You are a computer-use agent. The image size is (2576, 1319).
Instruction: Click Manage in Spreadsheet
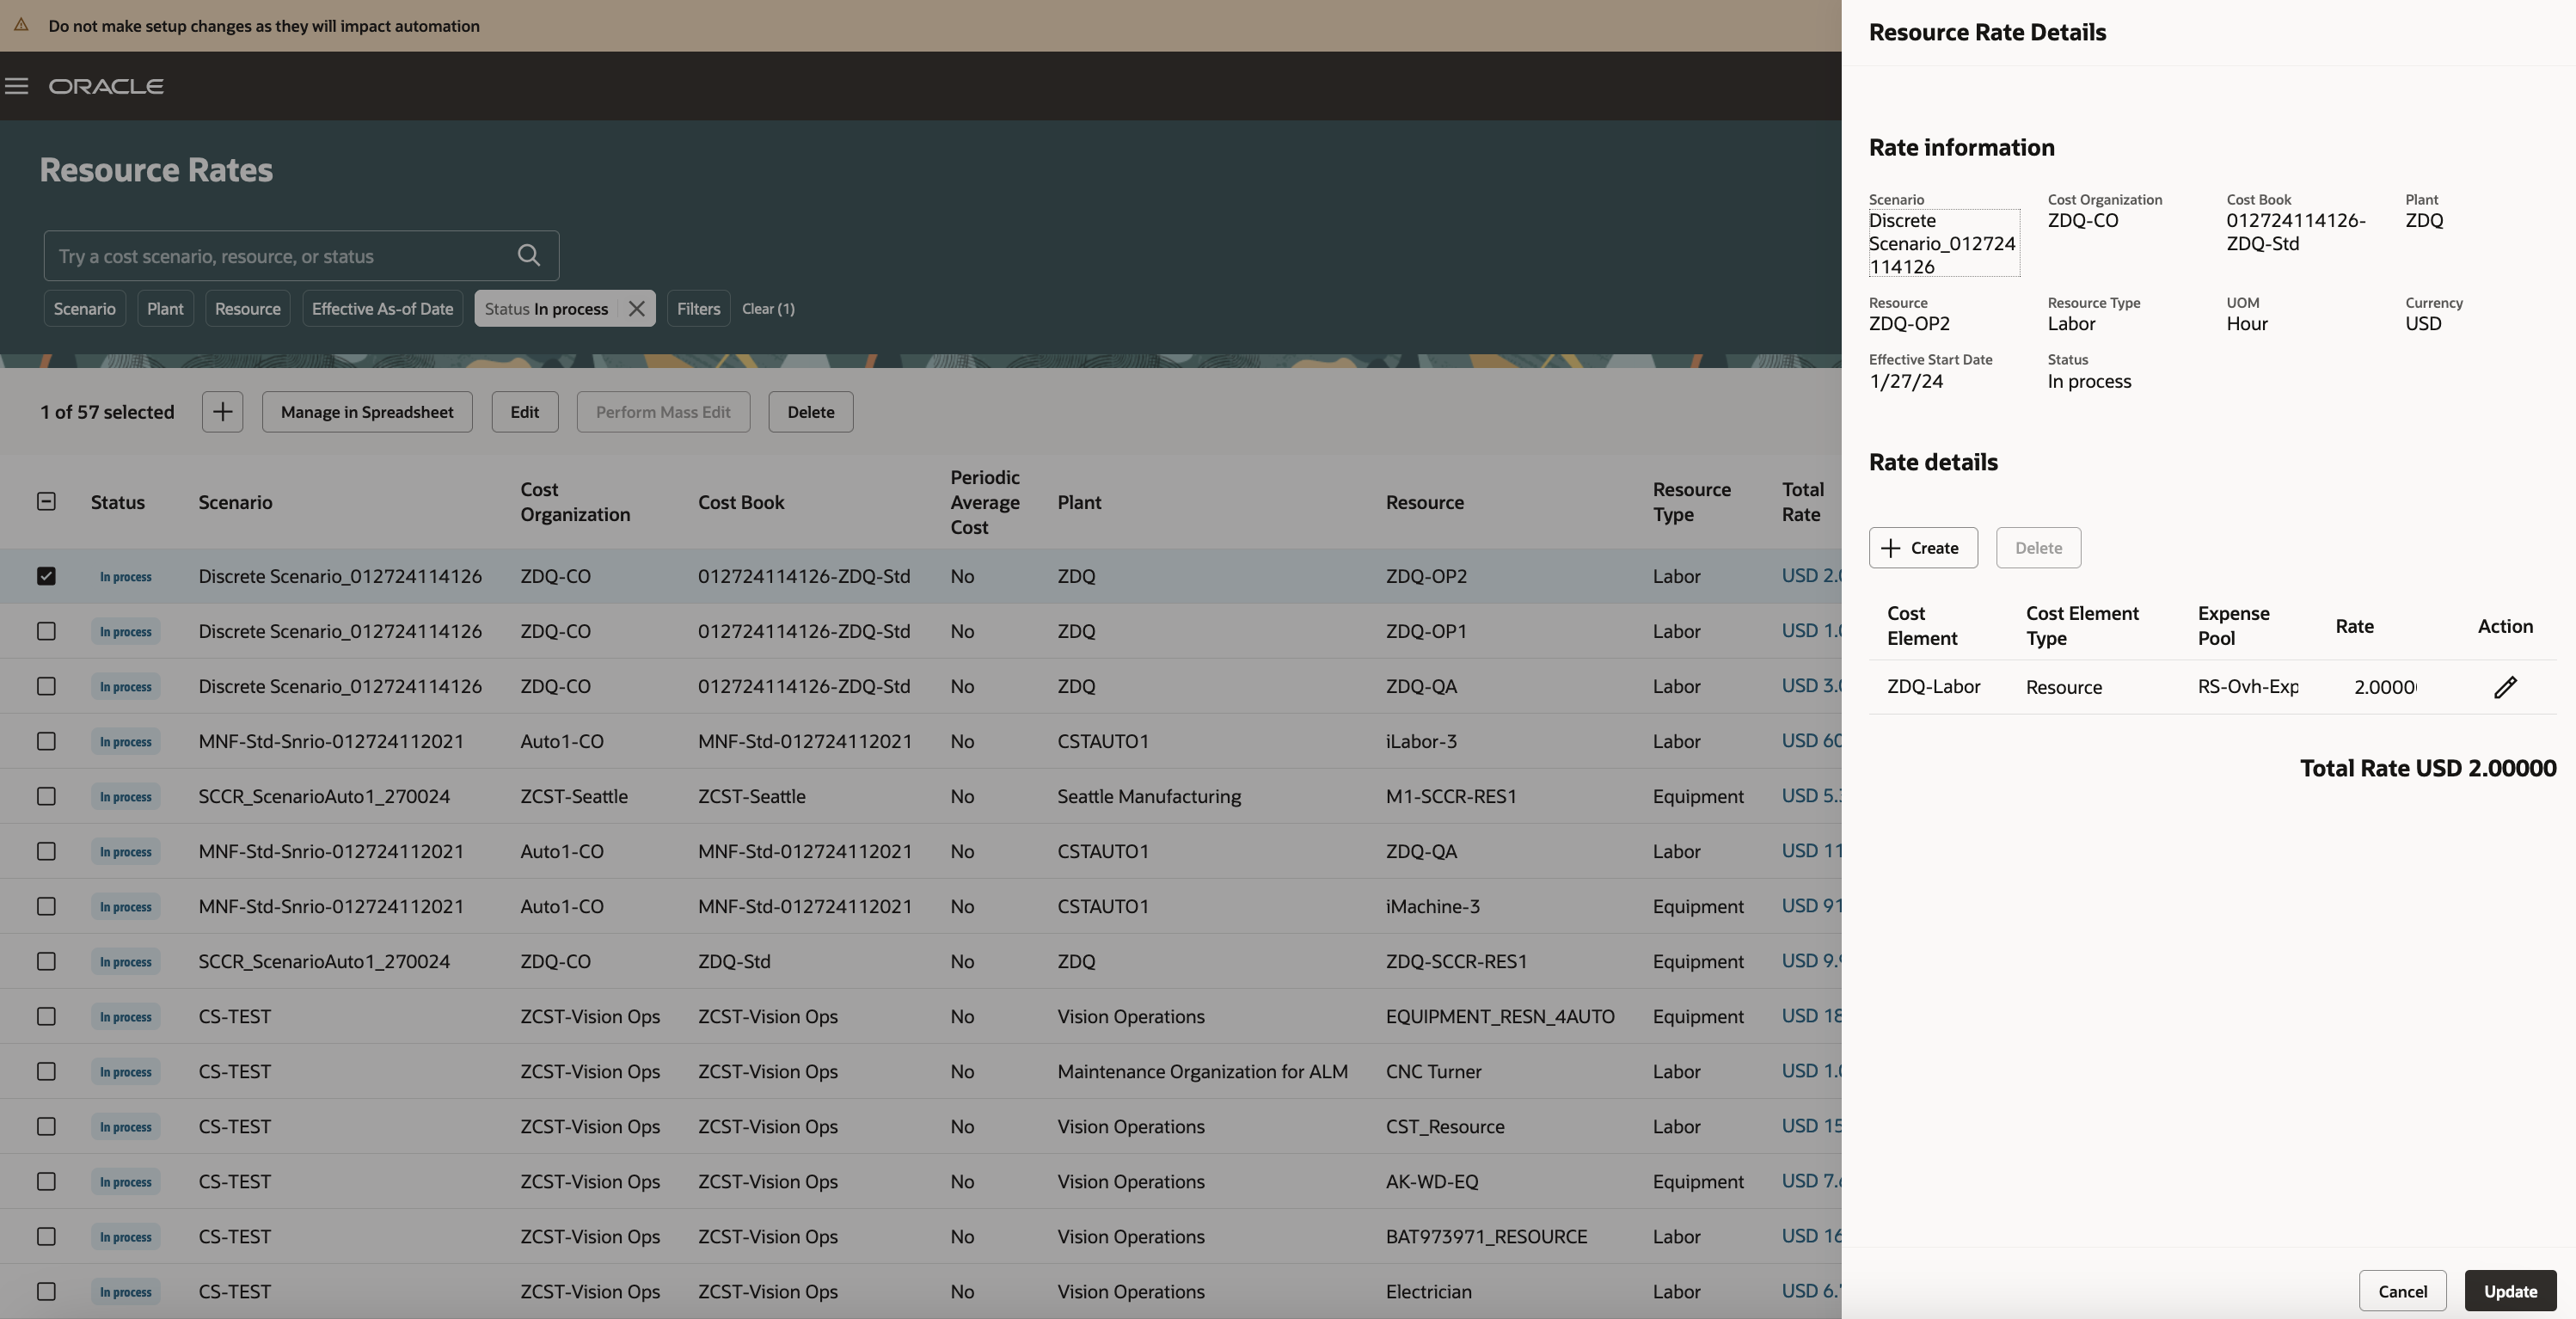point(367,412)
